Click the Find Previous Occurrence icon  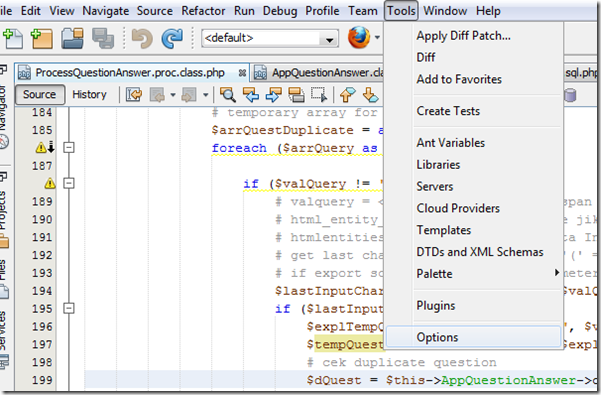pyautogui.click(x=251, y=94)
